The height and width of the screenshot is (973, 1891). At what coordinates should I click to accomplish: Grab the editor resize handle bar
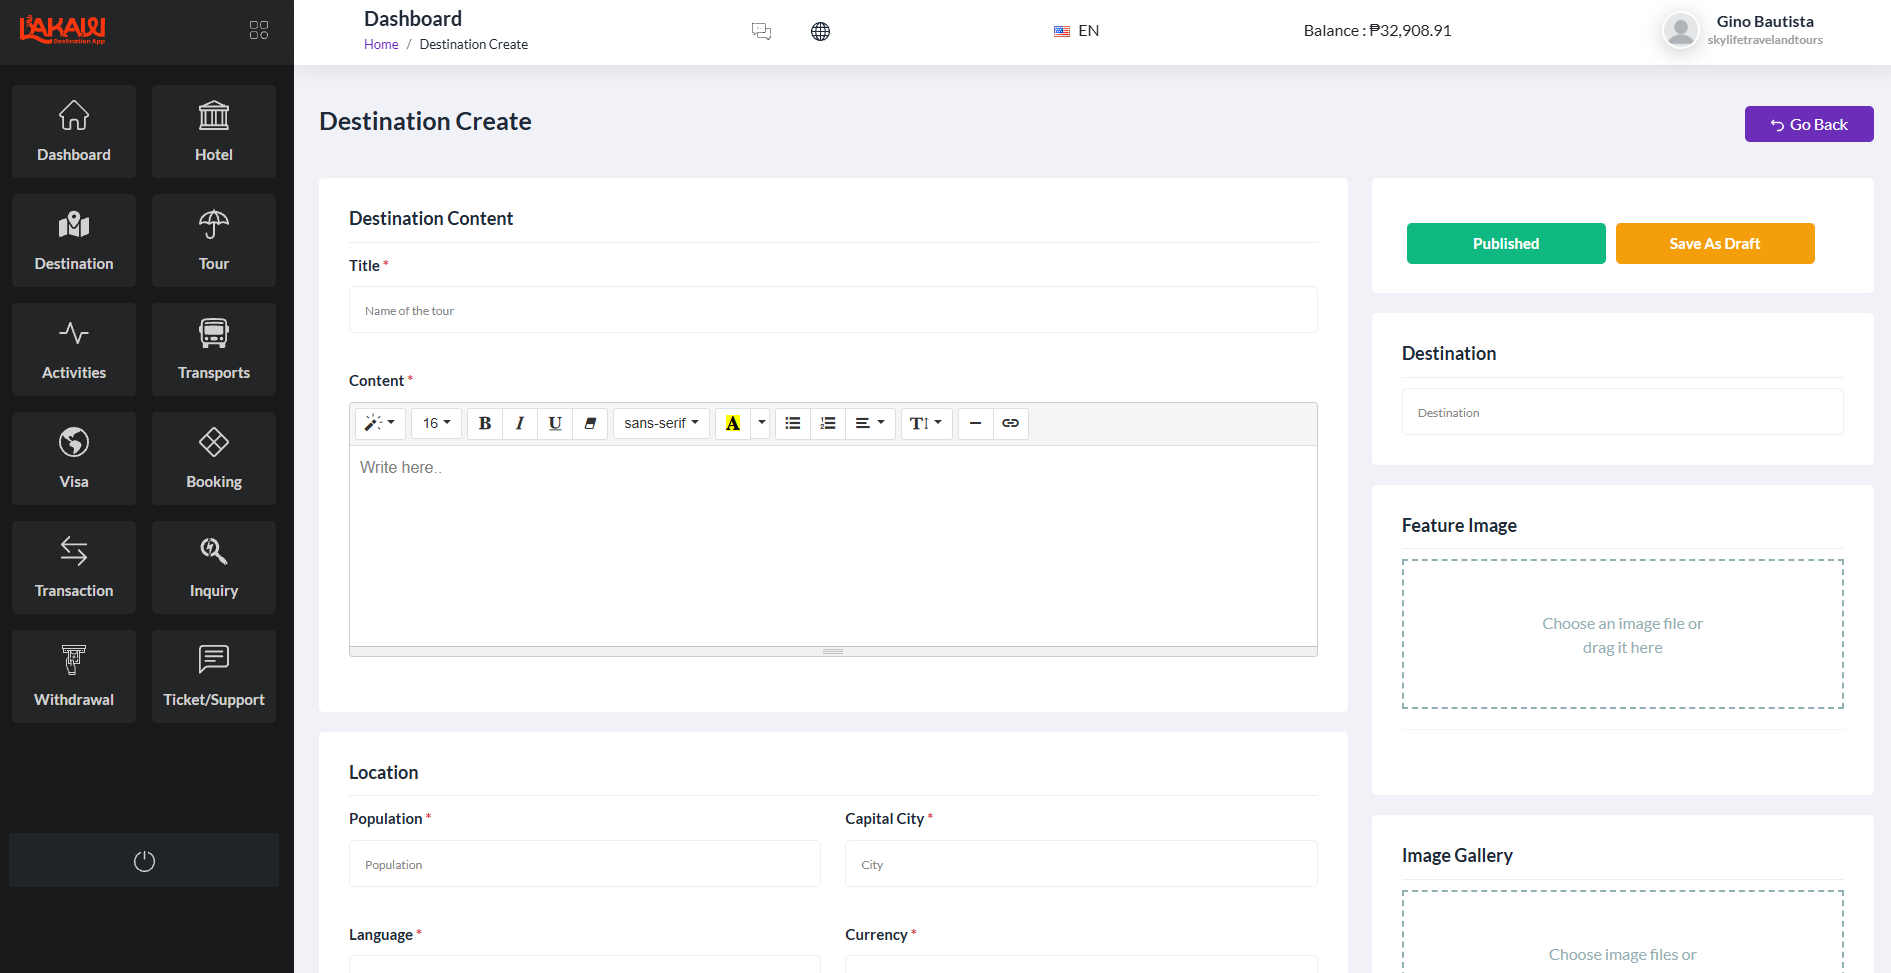click(x=833, y=651)
